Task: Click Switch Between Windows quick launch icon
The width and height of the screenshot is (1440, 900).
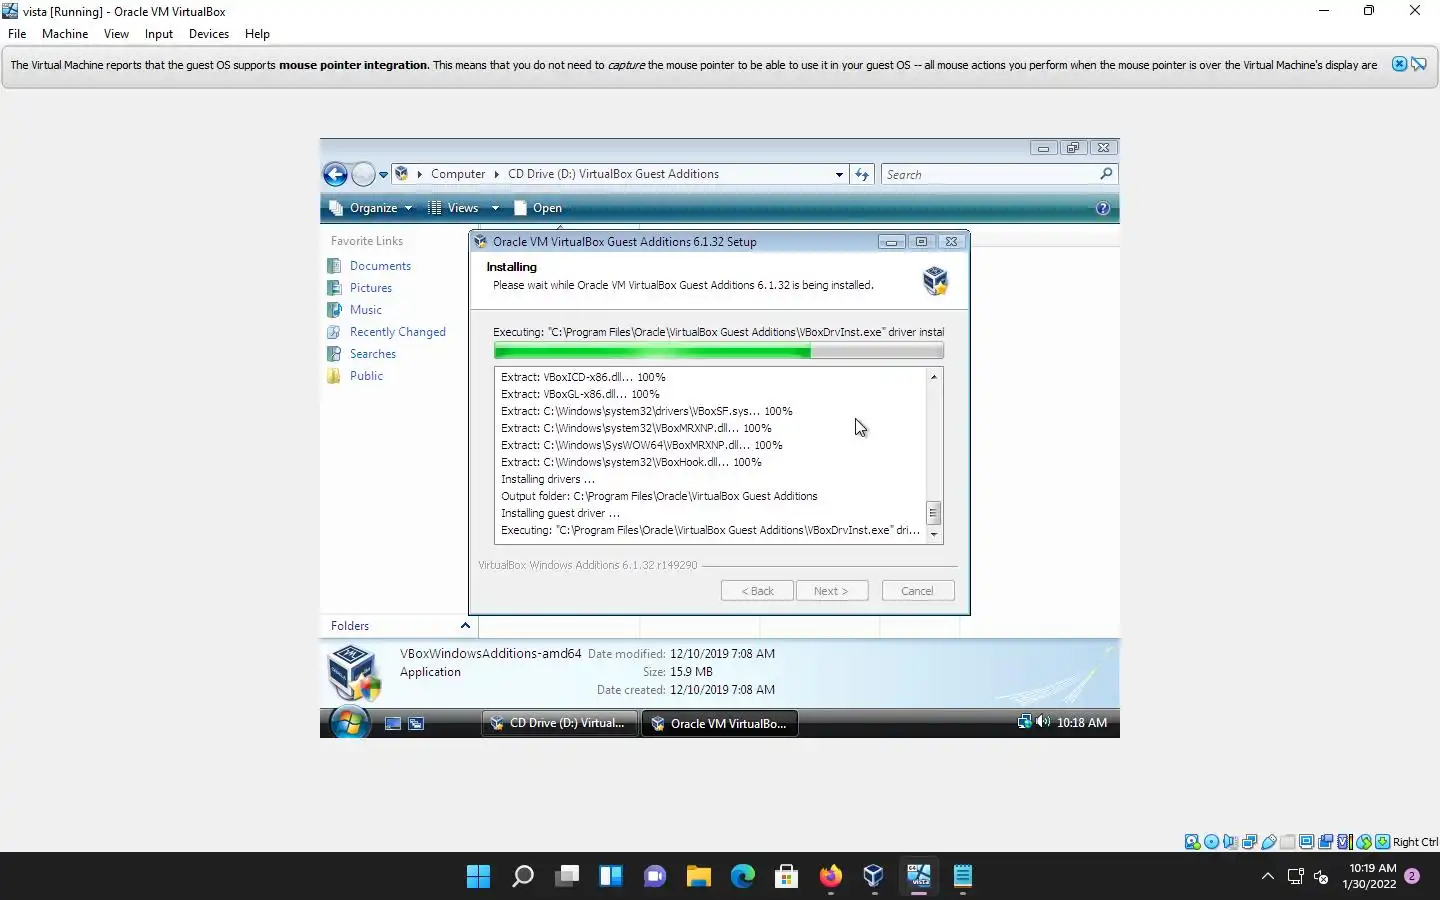Action: click(x=416, y=723)
